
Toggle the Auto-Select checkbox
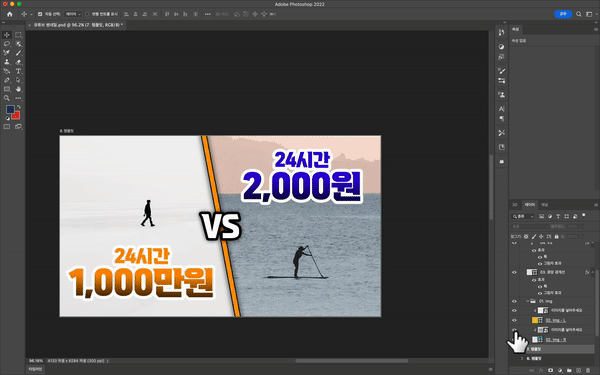pyautogui.click(x=40, y=14)
